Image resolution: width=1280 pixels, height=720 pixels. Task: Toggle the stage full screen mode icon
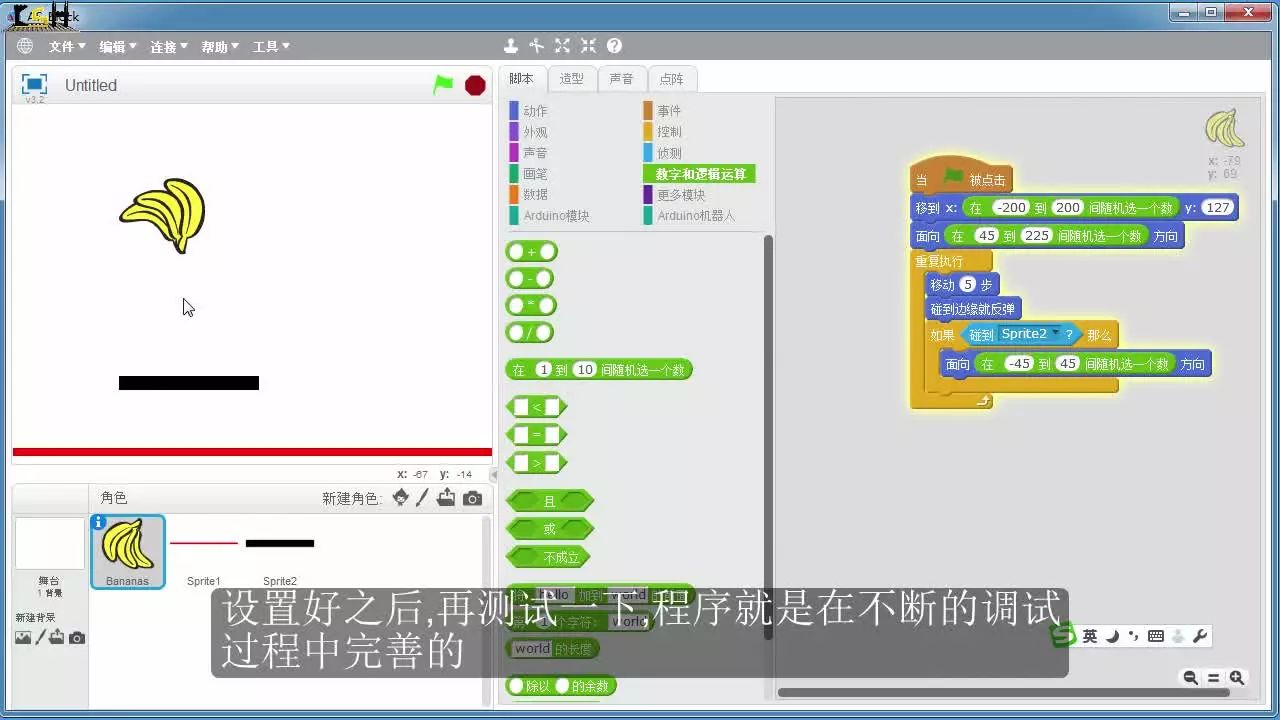coord(35,84)
